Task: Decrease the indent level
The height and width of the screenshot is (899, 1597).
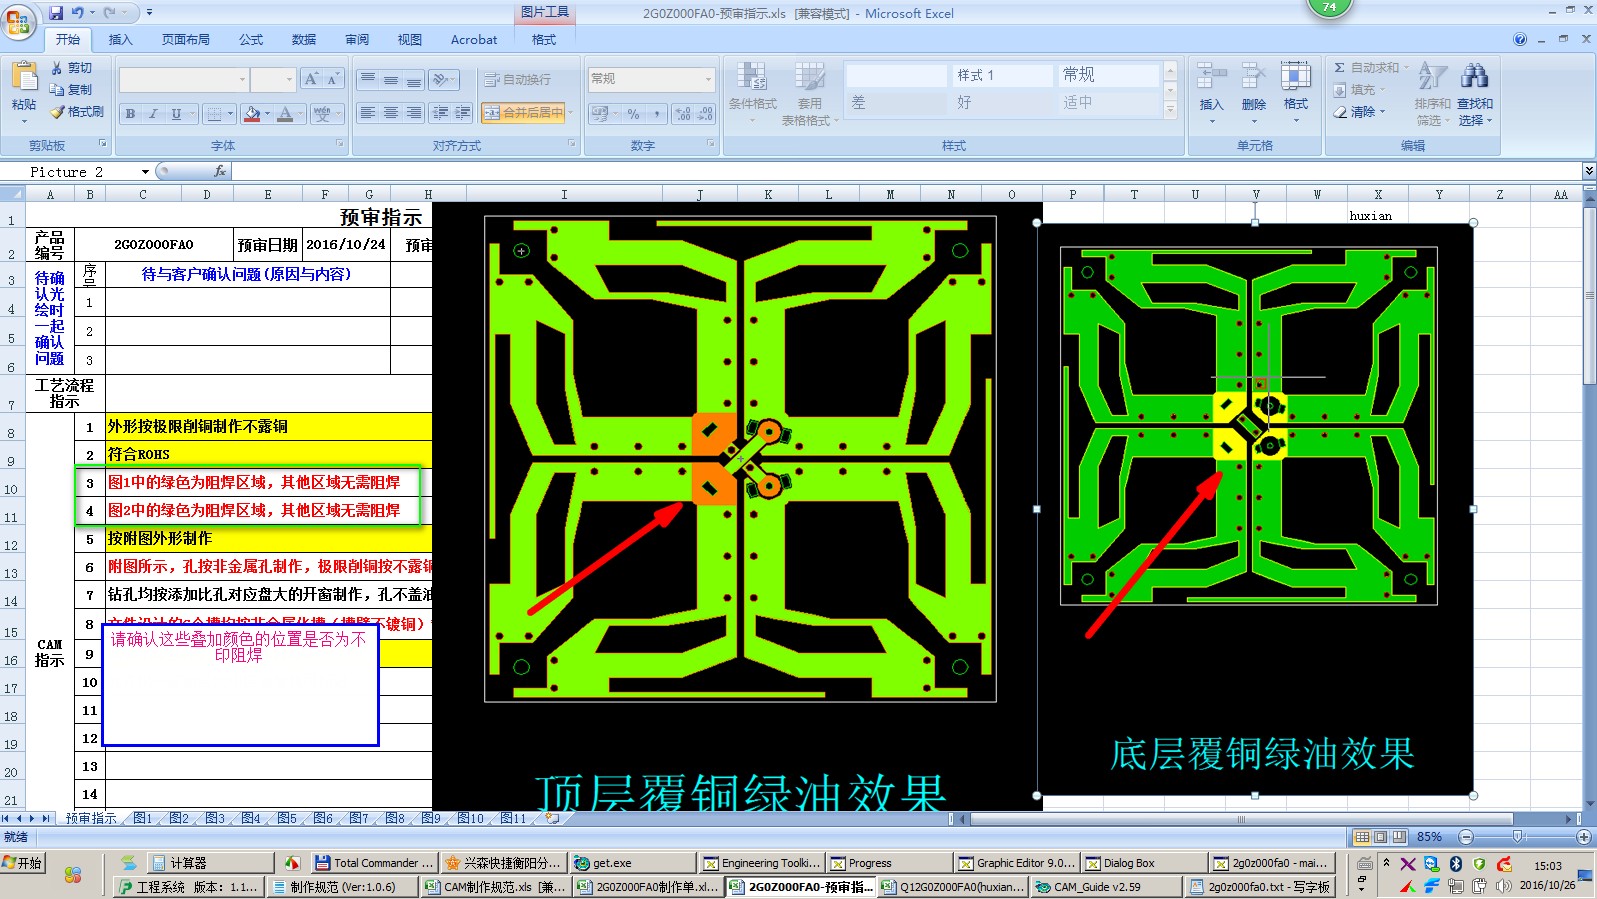Action: (x=440, y=113)
